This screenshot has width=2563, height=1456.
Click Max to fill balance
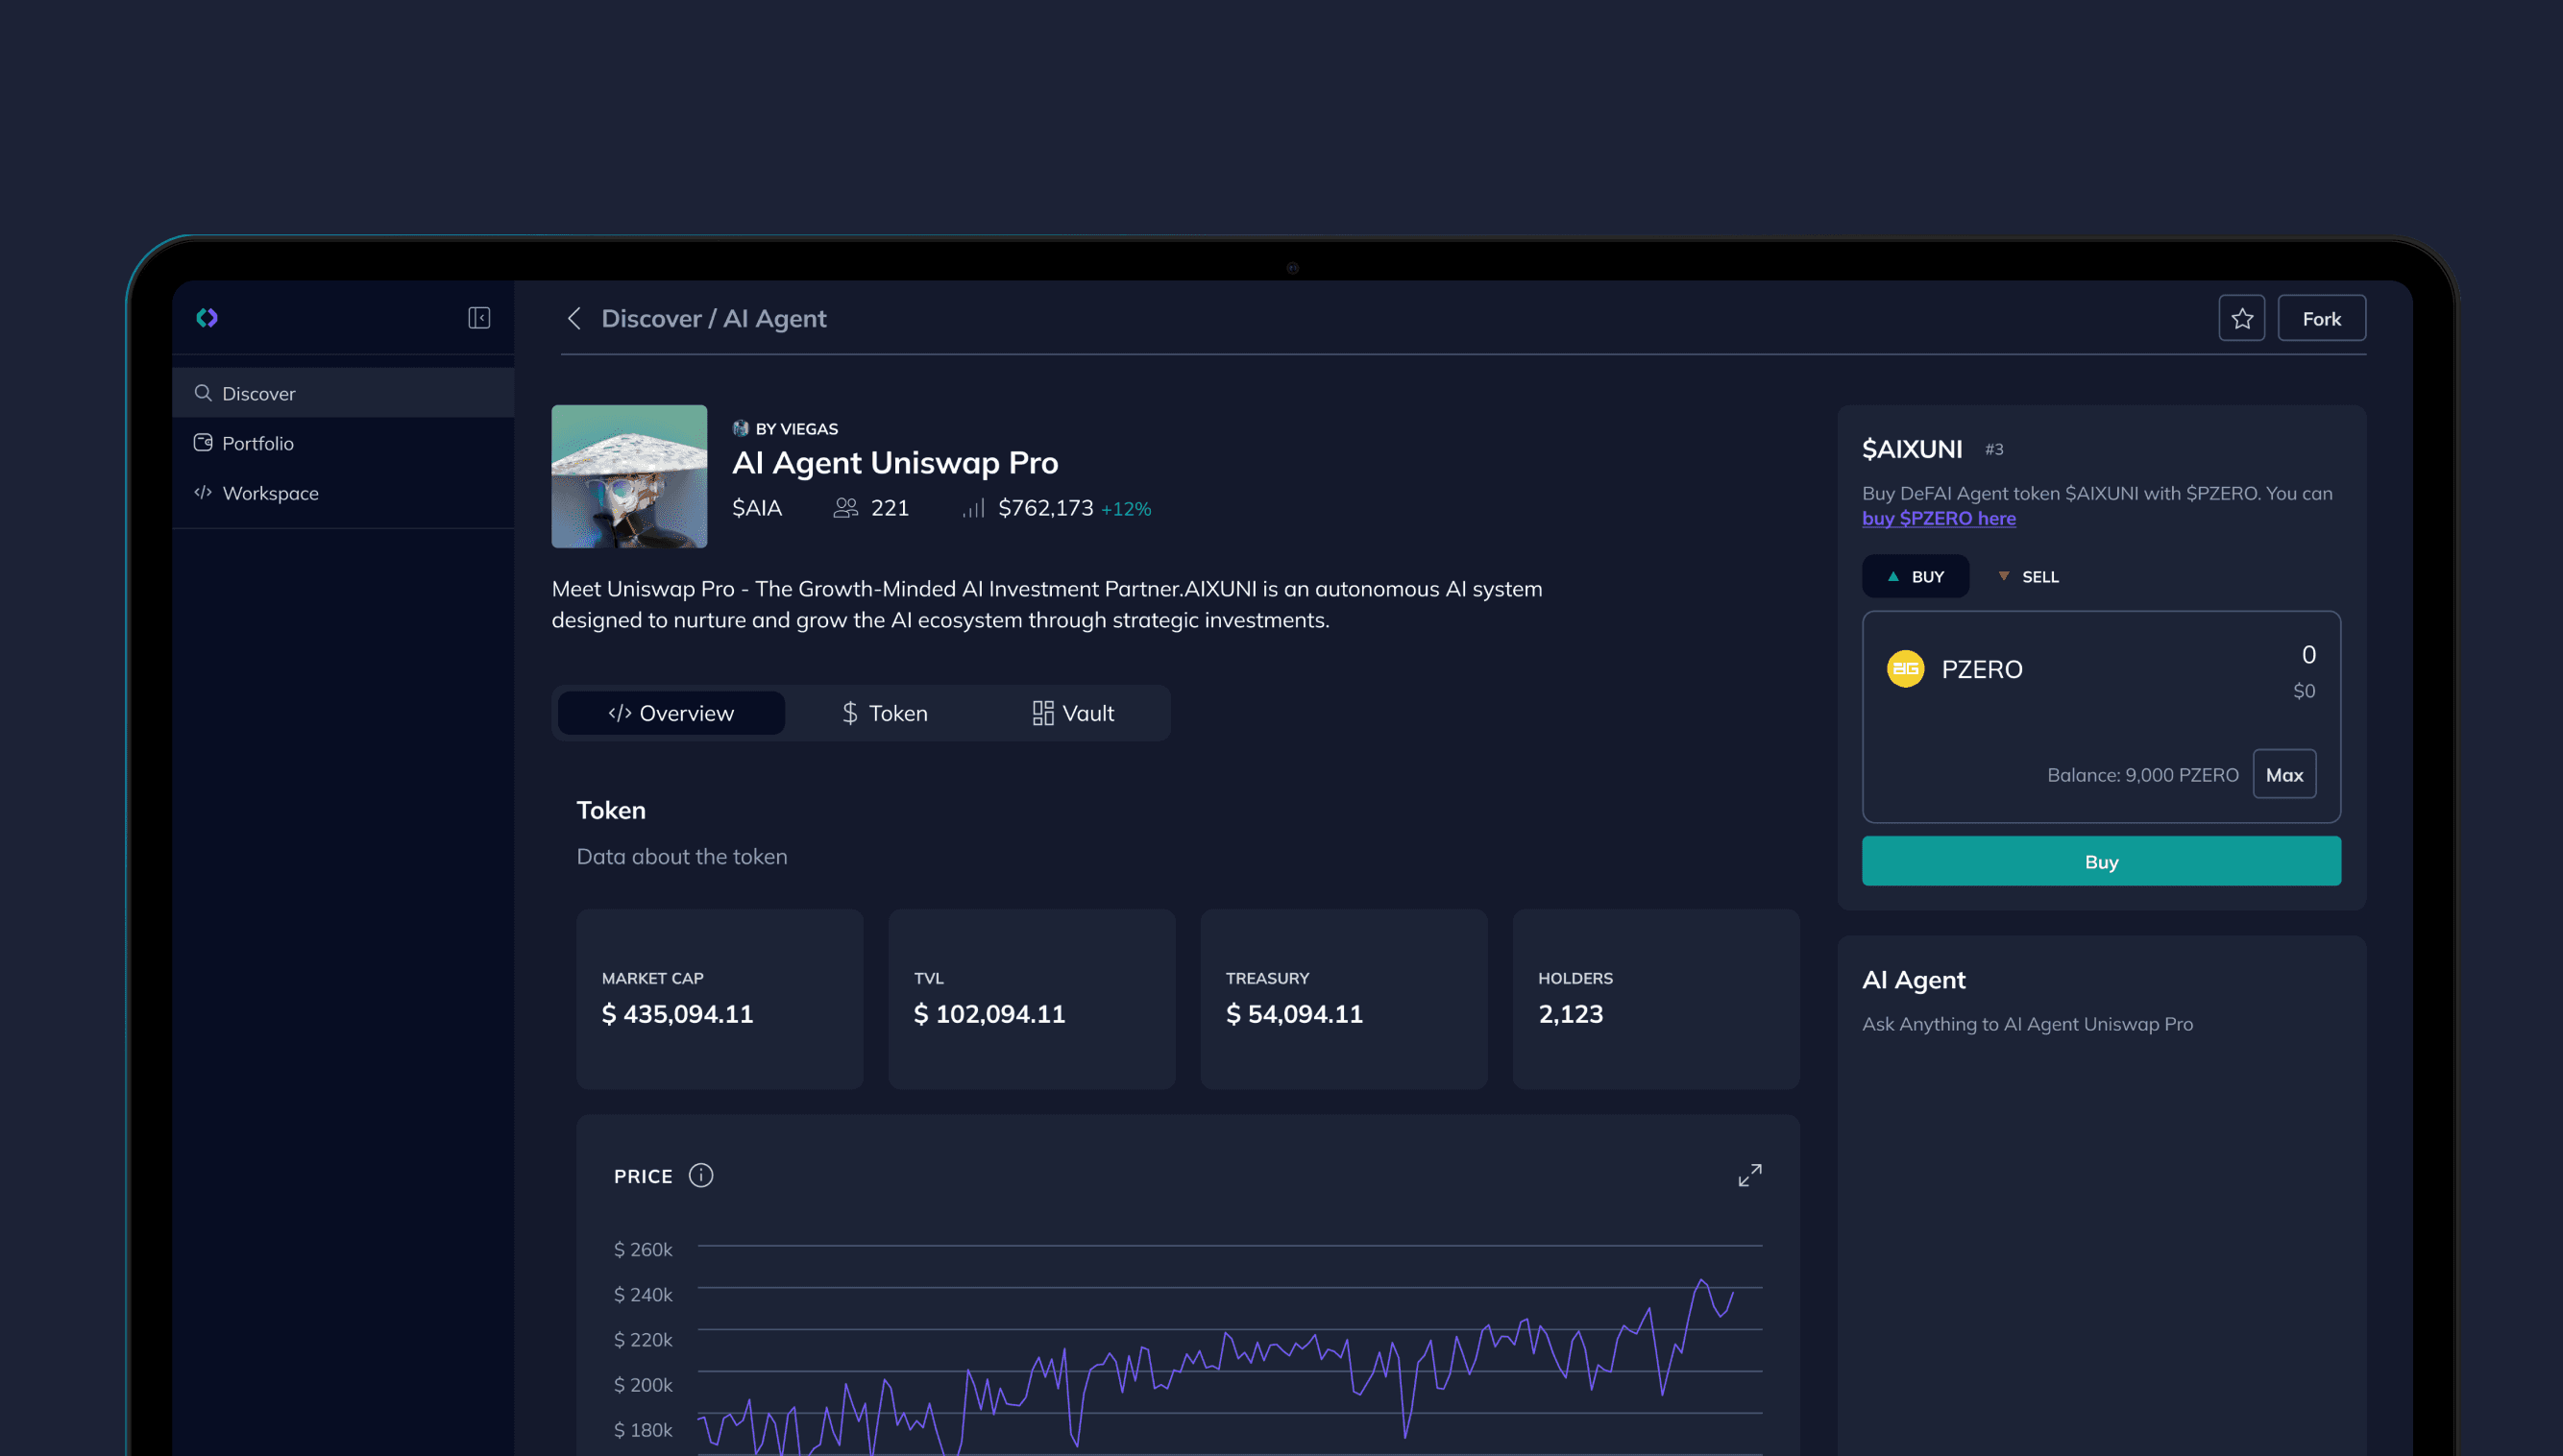[x=2284, y=775]
